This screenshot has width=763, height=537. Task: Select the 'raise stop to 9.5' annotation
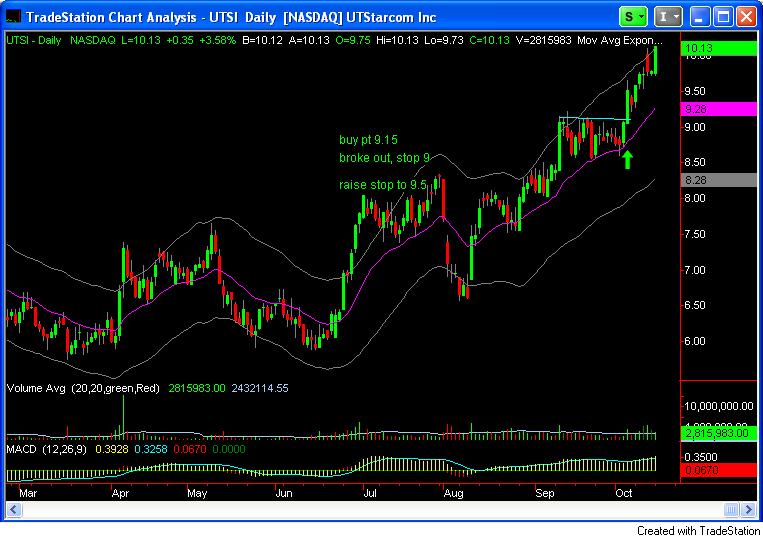pos(383,185)
